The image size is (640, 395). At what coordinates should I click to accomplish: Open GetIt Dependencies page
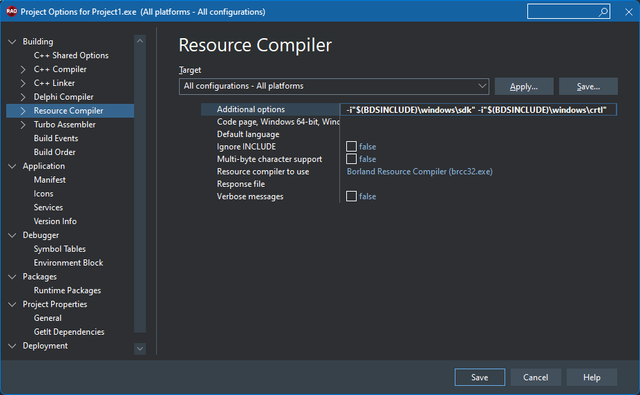69,332
